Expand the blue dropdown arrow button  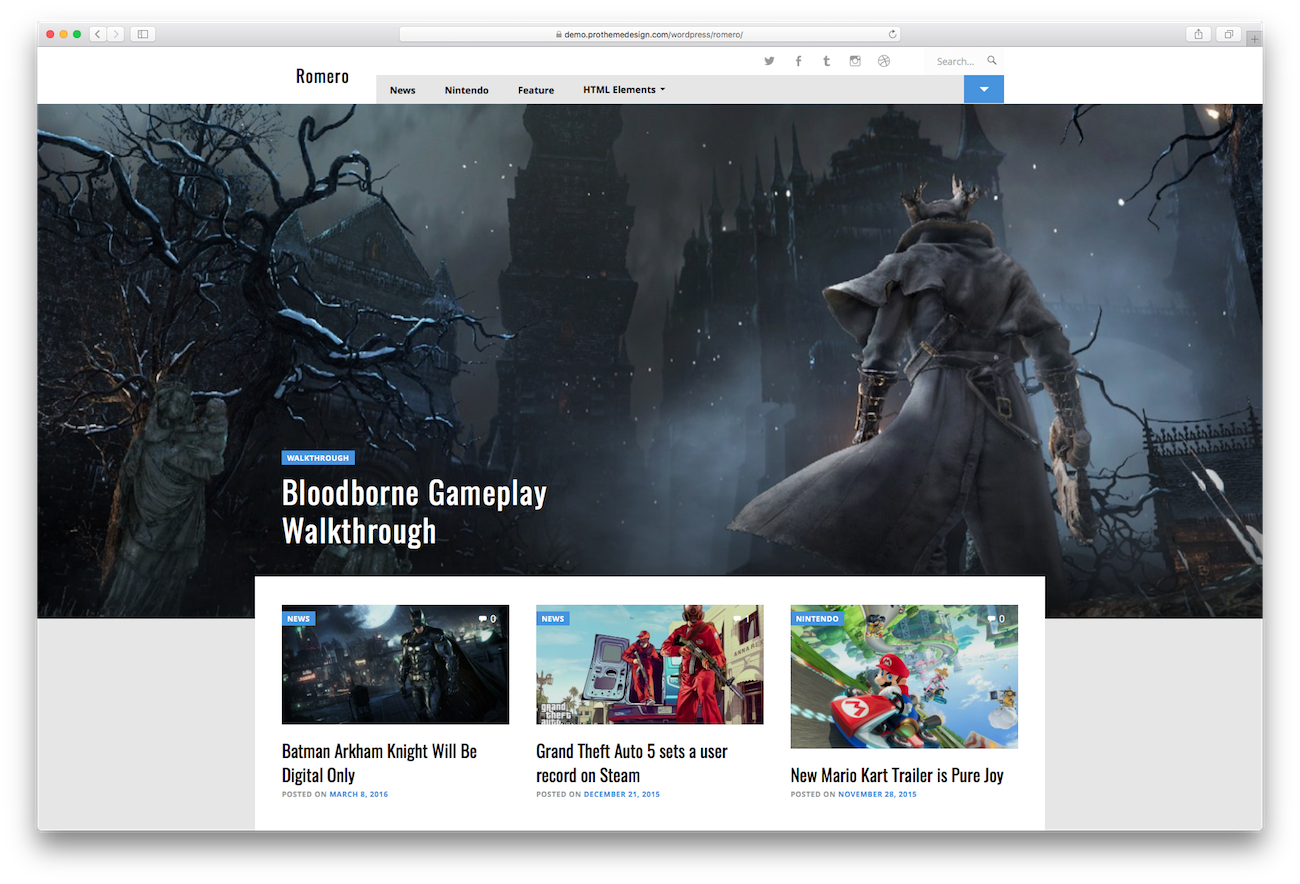tap(984, 89)
